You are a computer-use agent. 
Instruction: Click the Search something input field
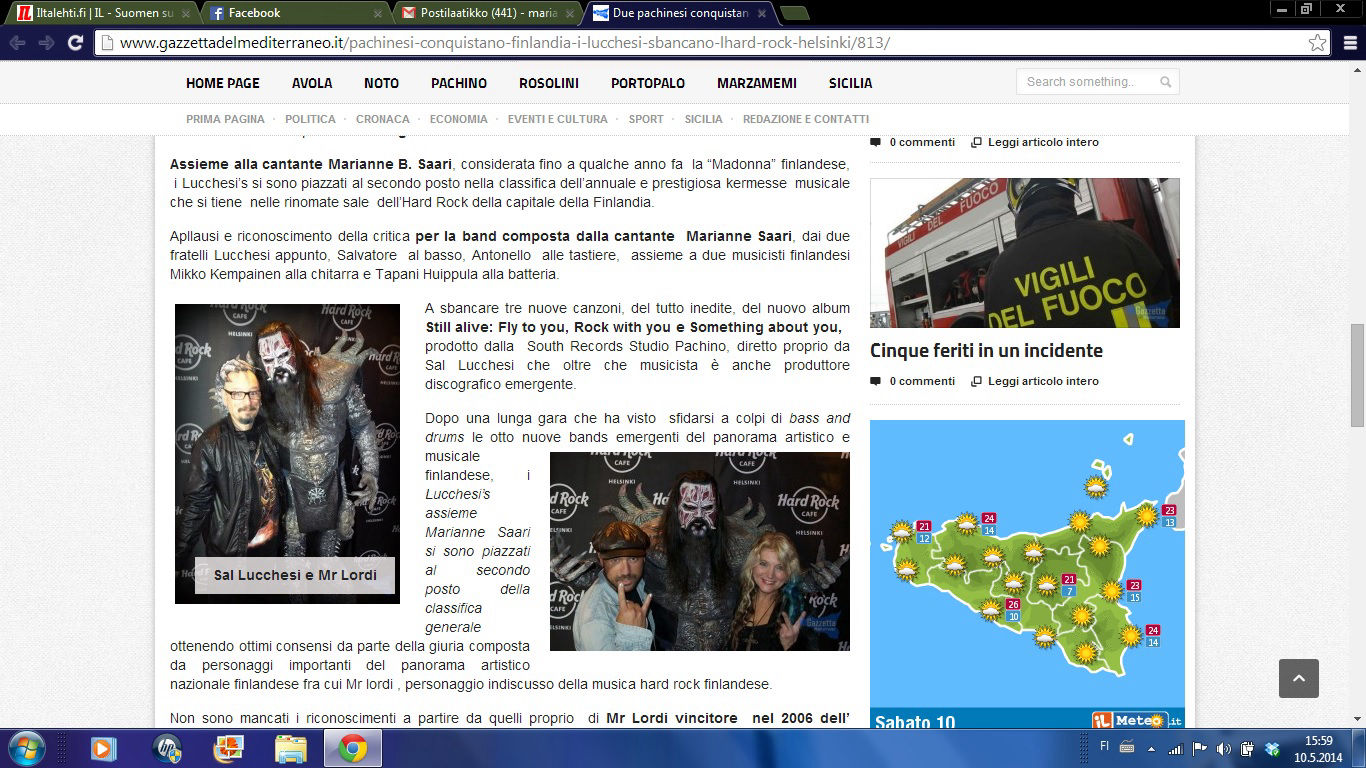click(1085, 82)
